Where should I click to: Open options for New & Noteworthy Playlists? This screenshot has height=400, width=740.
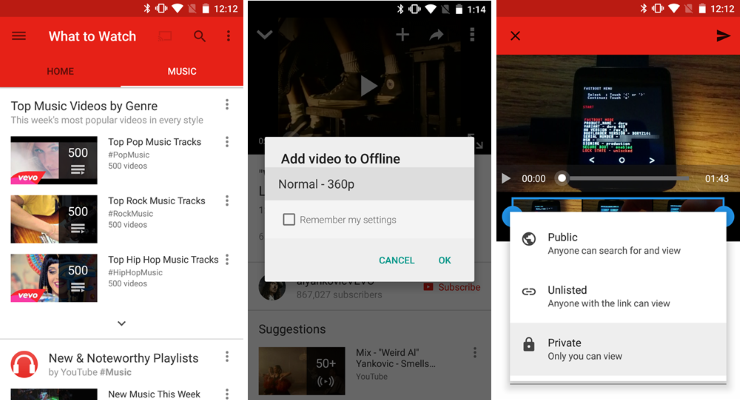point(227,357)
